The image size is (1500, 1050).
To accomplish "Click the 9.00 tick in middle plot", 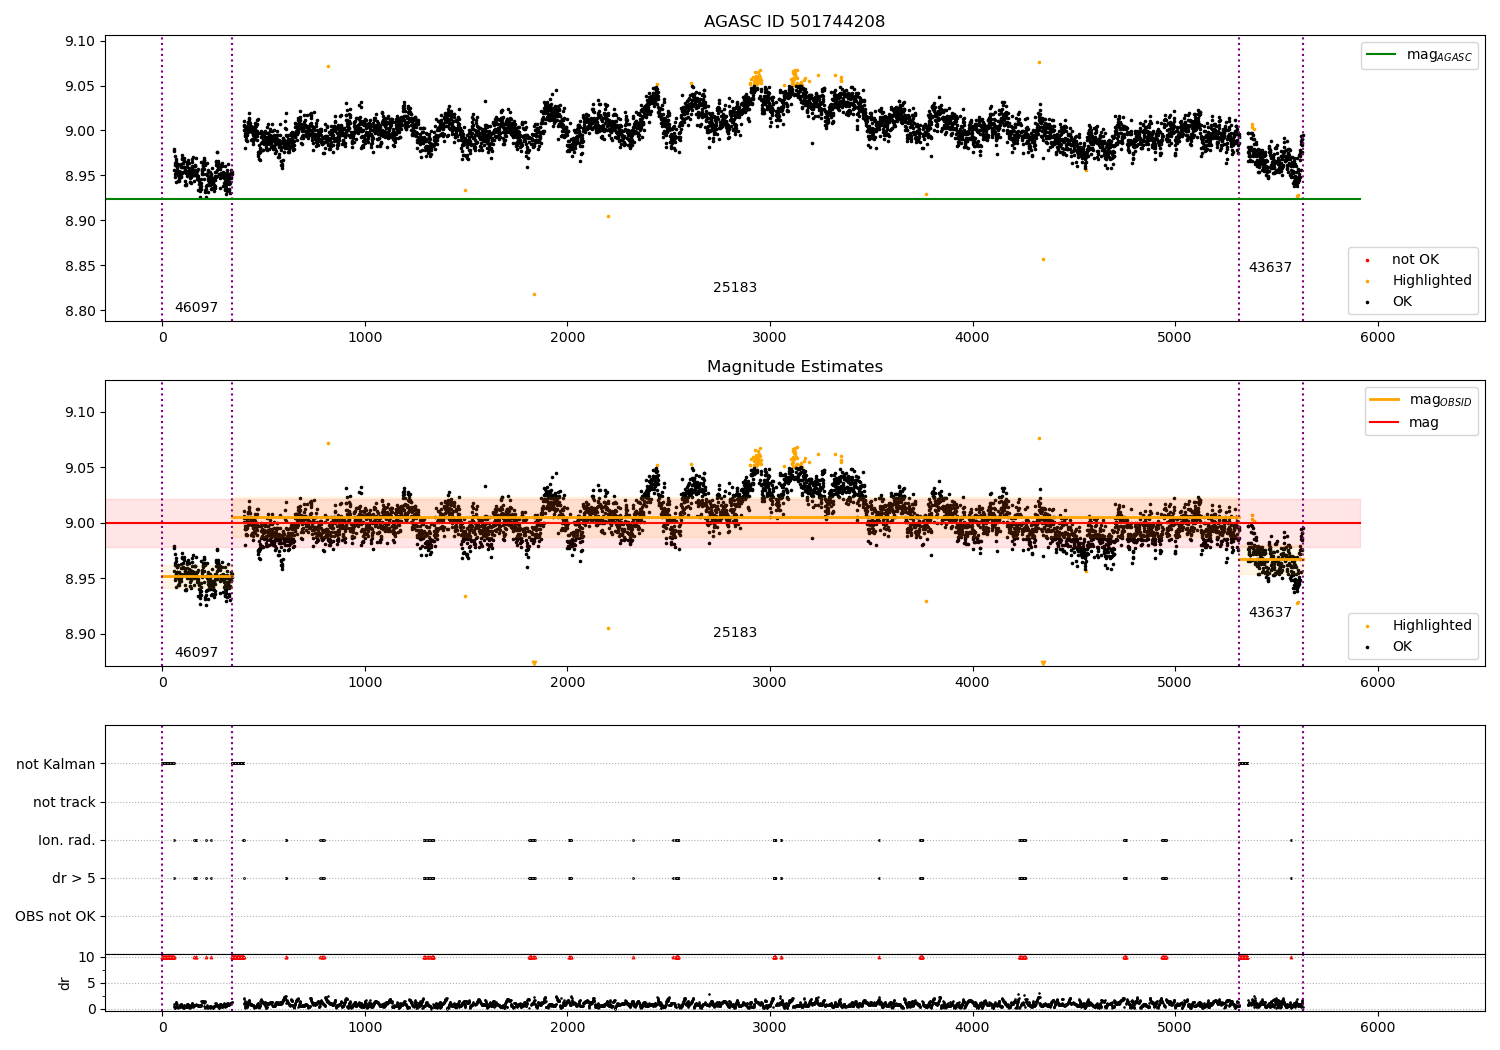I will [81, 524].
